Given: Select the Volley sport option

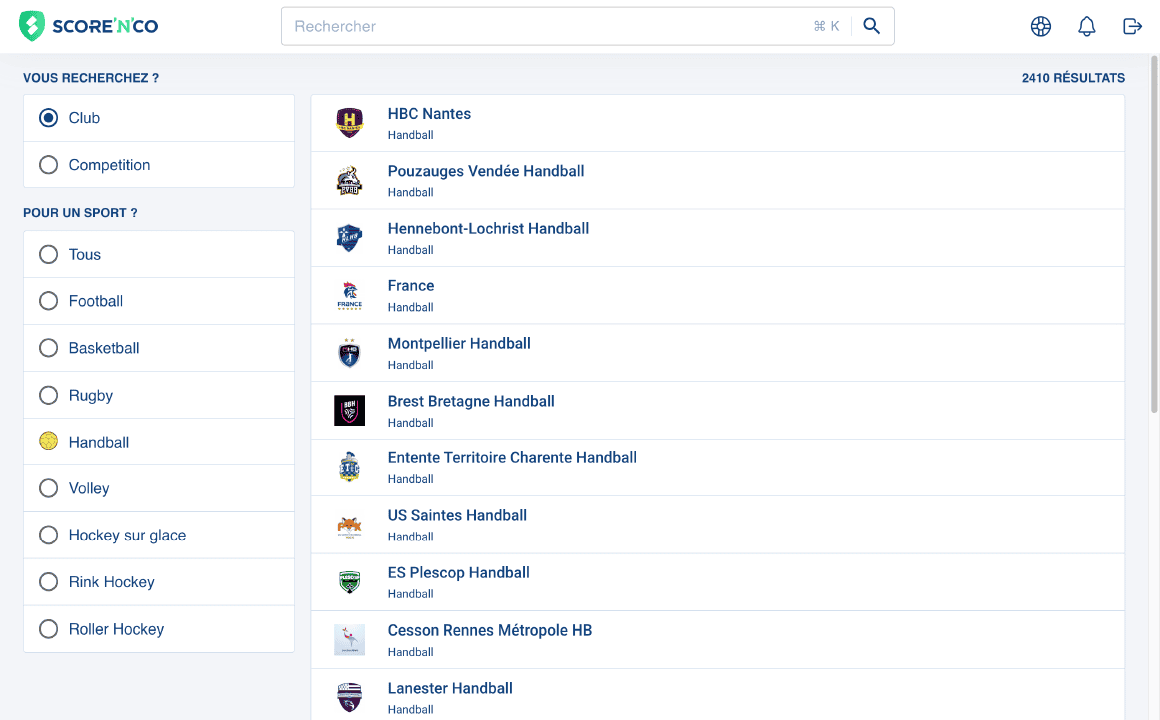Looking at the screenshot, I should pyautogui.click(x=48, y=488).
